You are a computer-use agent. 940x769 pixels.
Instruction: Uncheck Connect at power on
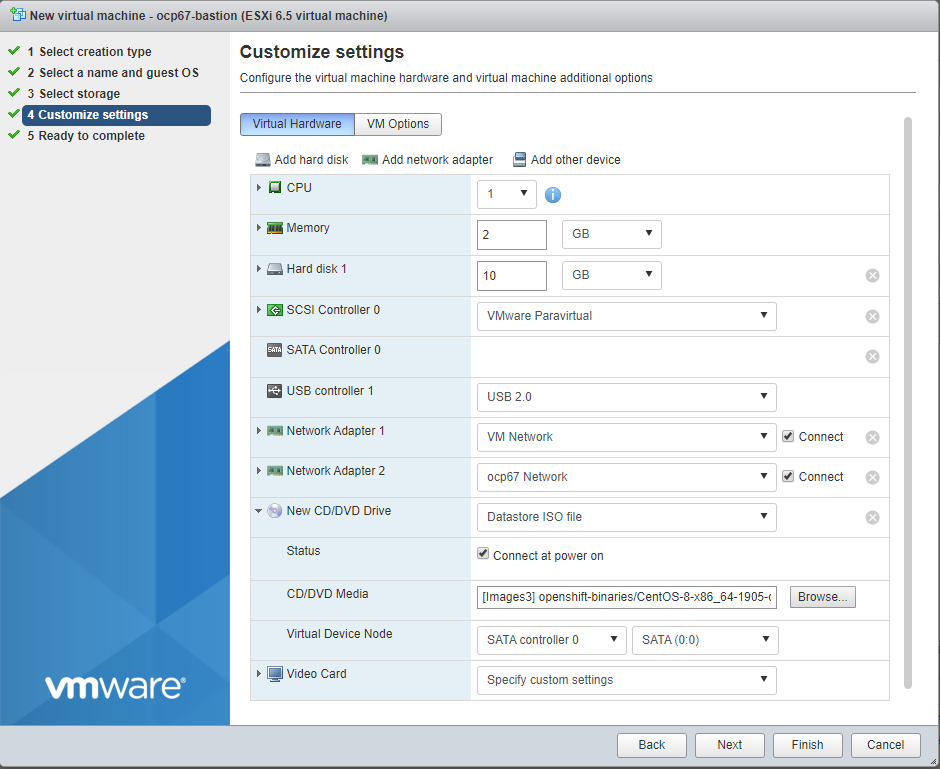coord(483,553)
